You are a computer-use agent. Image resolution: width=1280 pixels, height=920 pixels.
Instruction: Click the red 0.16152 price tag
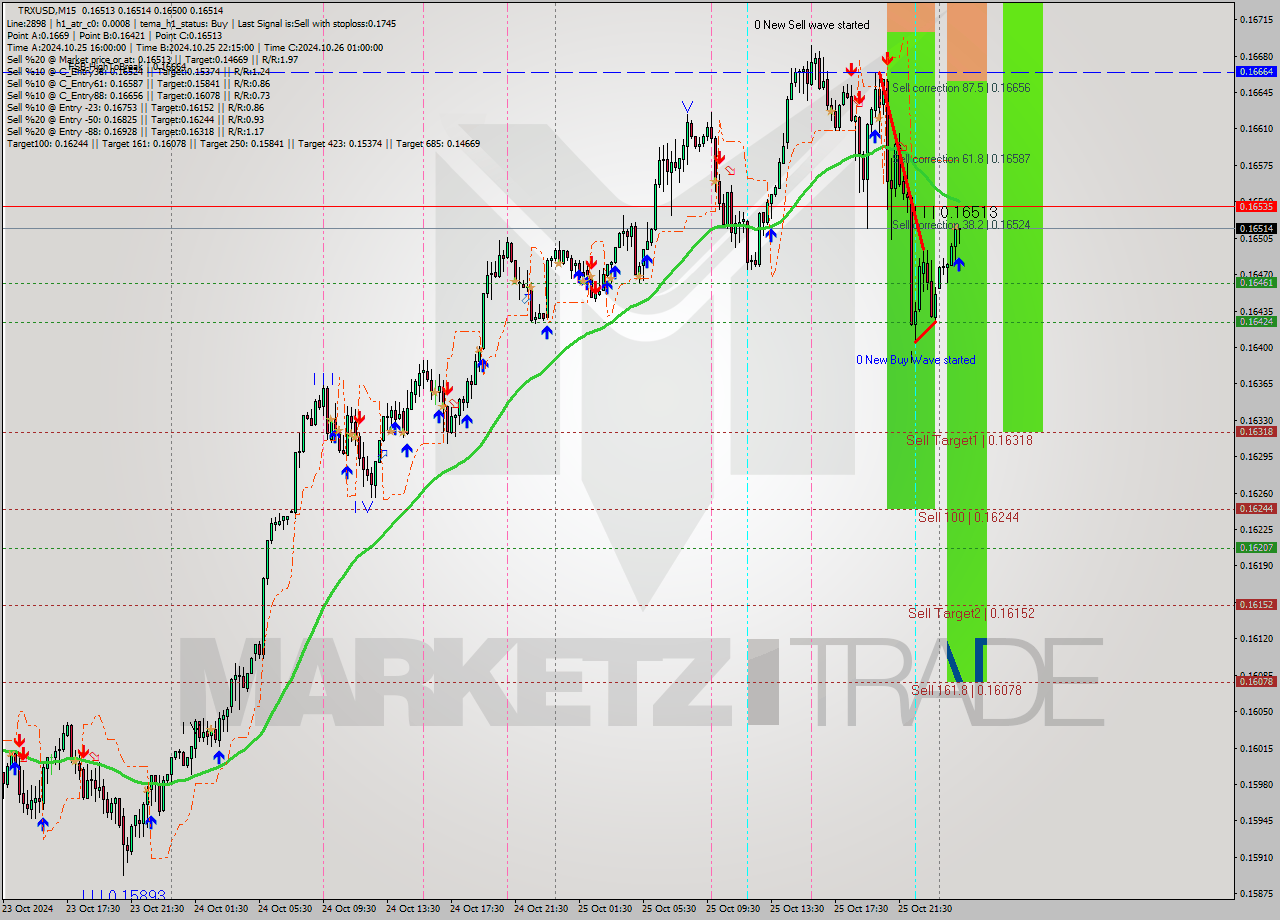(x=1256, y=605)
